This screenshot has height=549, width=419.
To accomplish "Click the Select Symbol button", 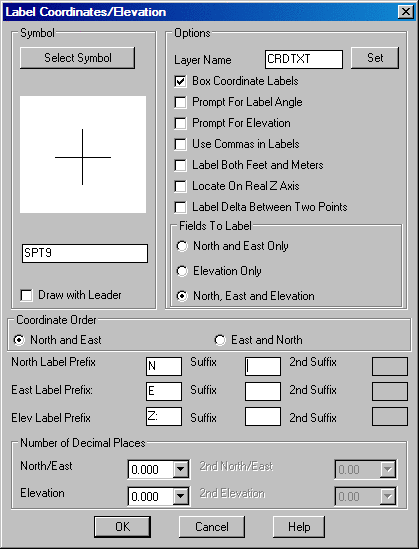I will (77, 58).
